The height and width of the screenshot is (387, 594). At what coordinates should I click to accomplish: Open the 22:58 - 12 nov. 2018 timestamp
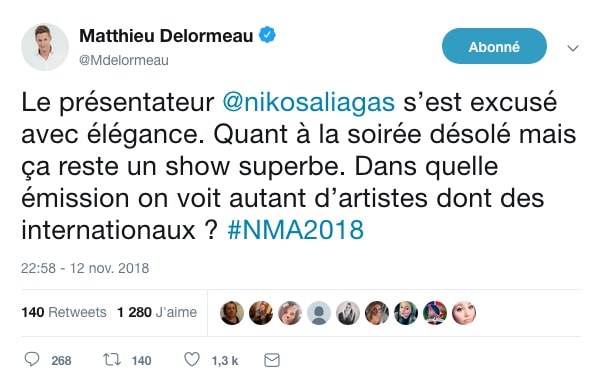(x=85, y=268)
